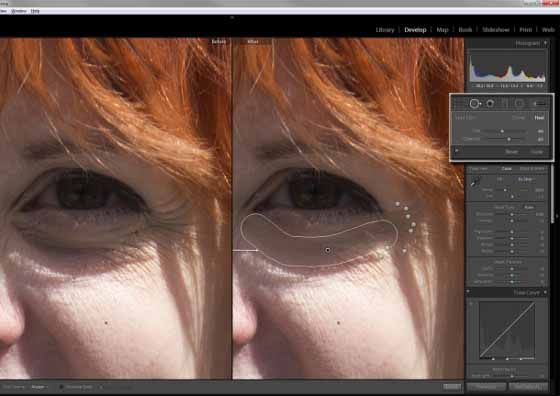This screenshot has height=396, width=560.
Task: Select the Red Eye Correction tool
Action: (490, 104)
